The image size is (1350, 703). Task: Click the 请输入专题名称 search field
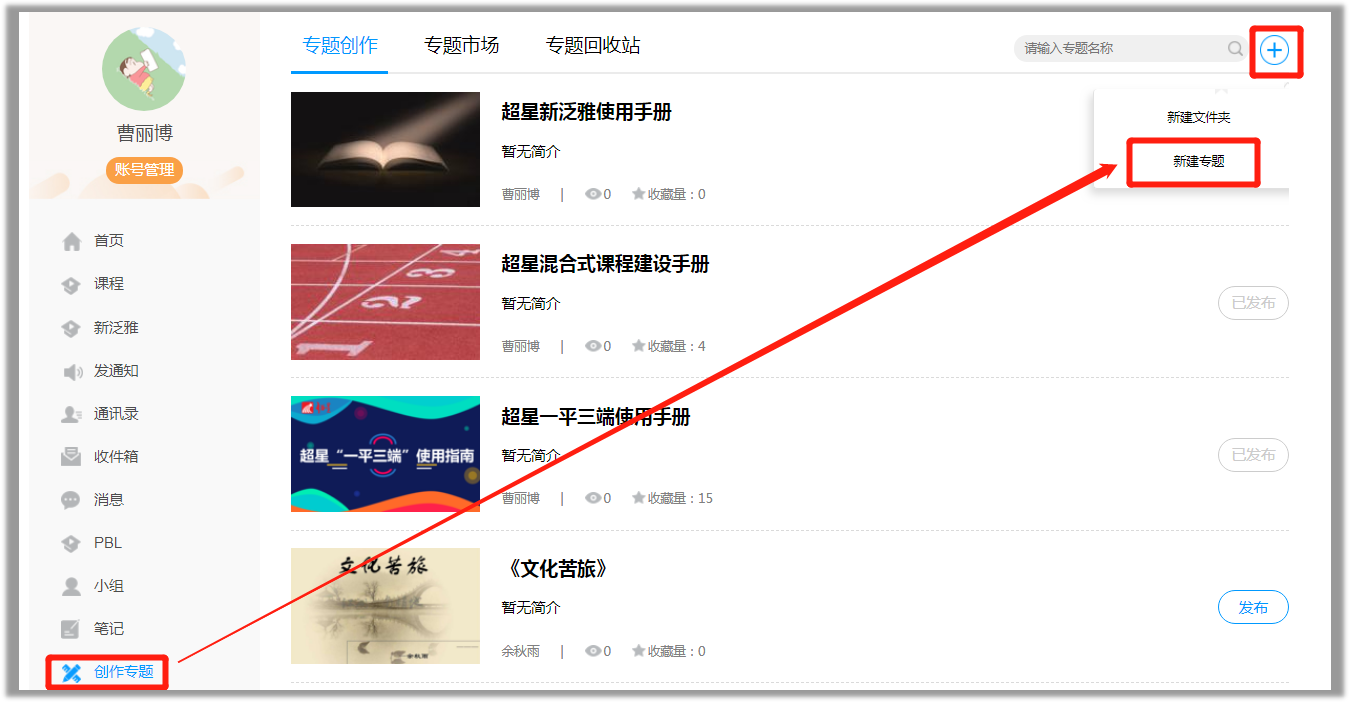pyautogui.click(x=1120, y=48)
